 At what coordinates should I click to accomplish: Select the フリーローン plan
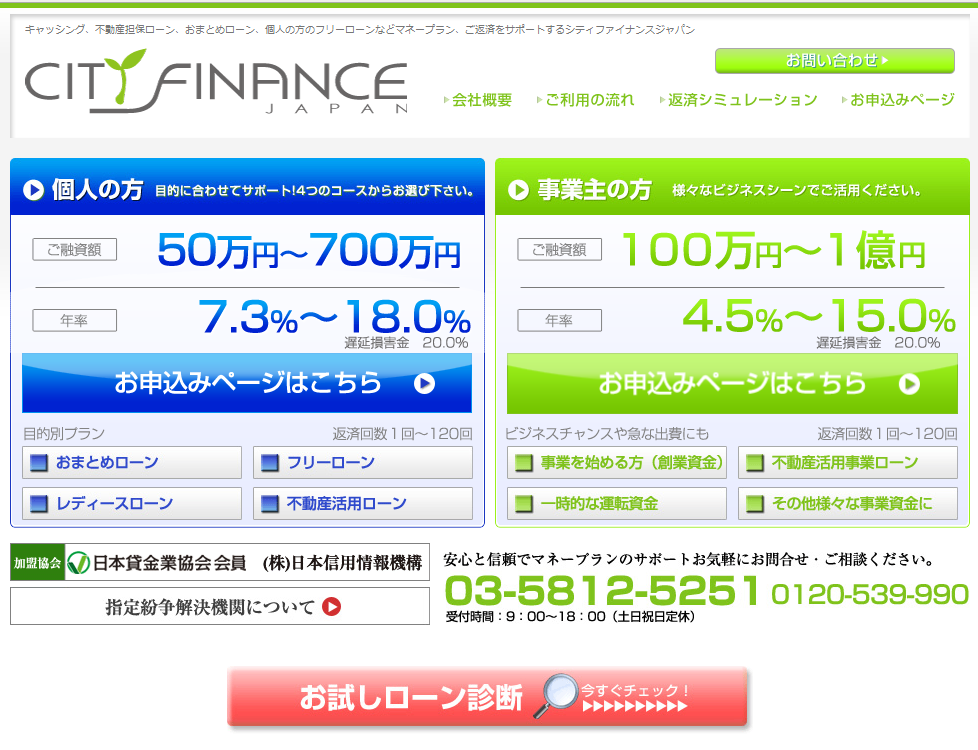point(362,462)
